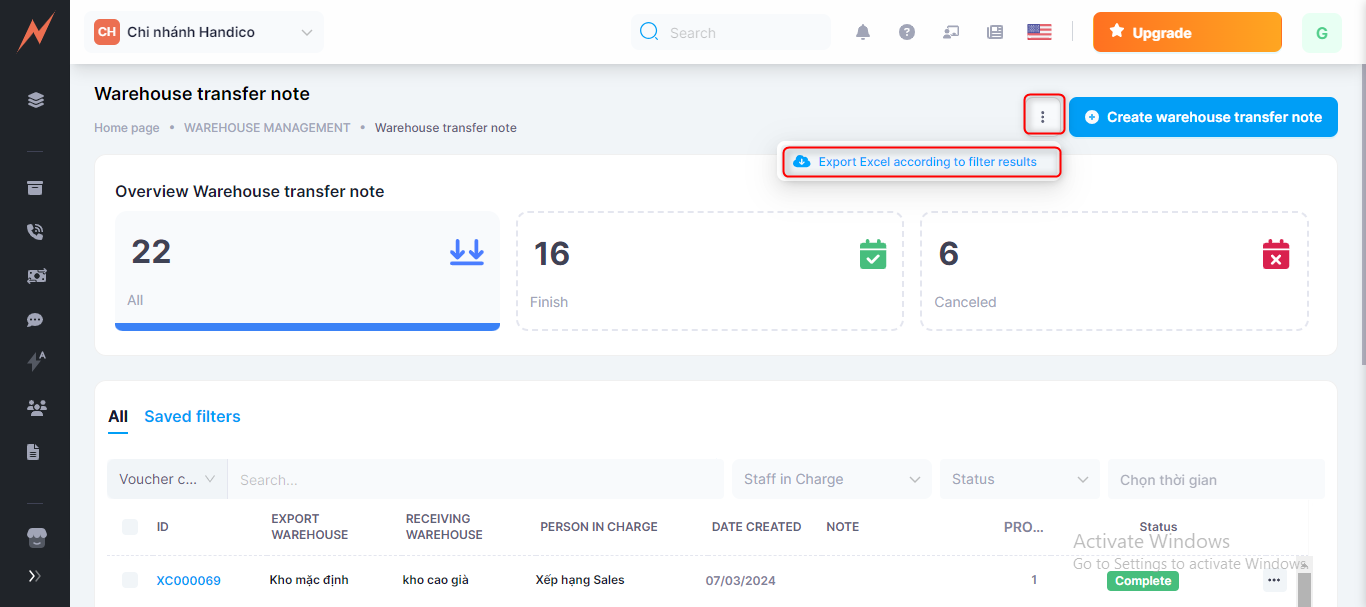Expand the Staff in Charge filter
Image resolution: width=1366 pixels, height=607 pixels.
click(x=831, y=479)
